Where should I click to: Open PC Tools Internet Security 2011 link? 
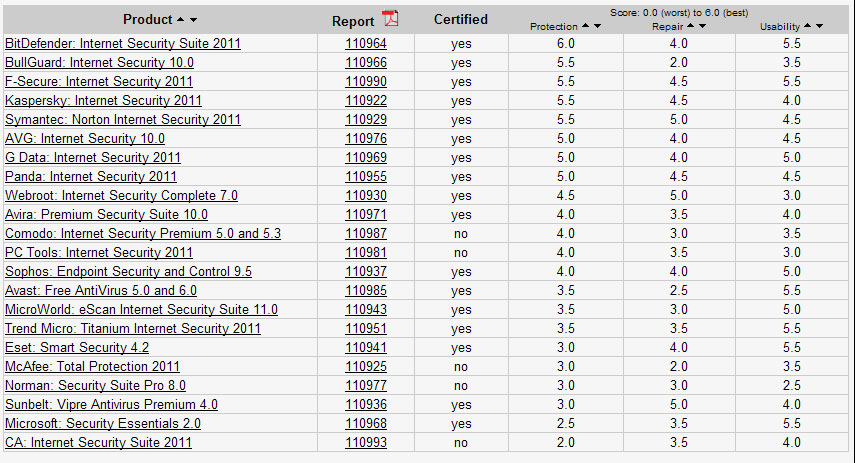pos(99,253)
